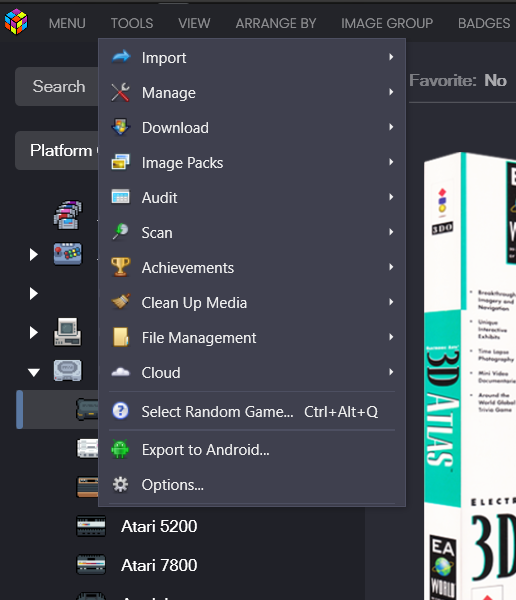Open the Import submenu
The width and height of the screenshot is (516, 600).
252,57
